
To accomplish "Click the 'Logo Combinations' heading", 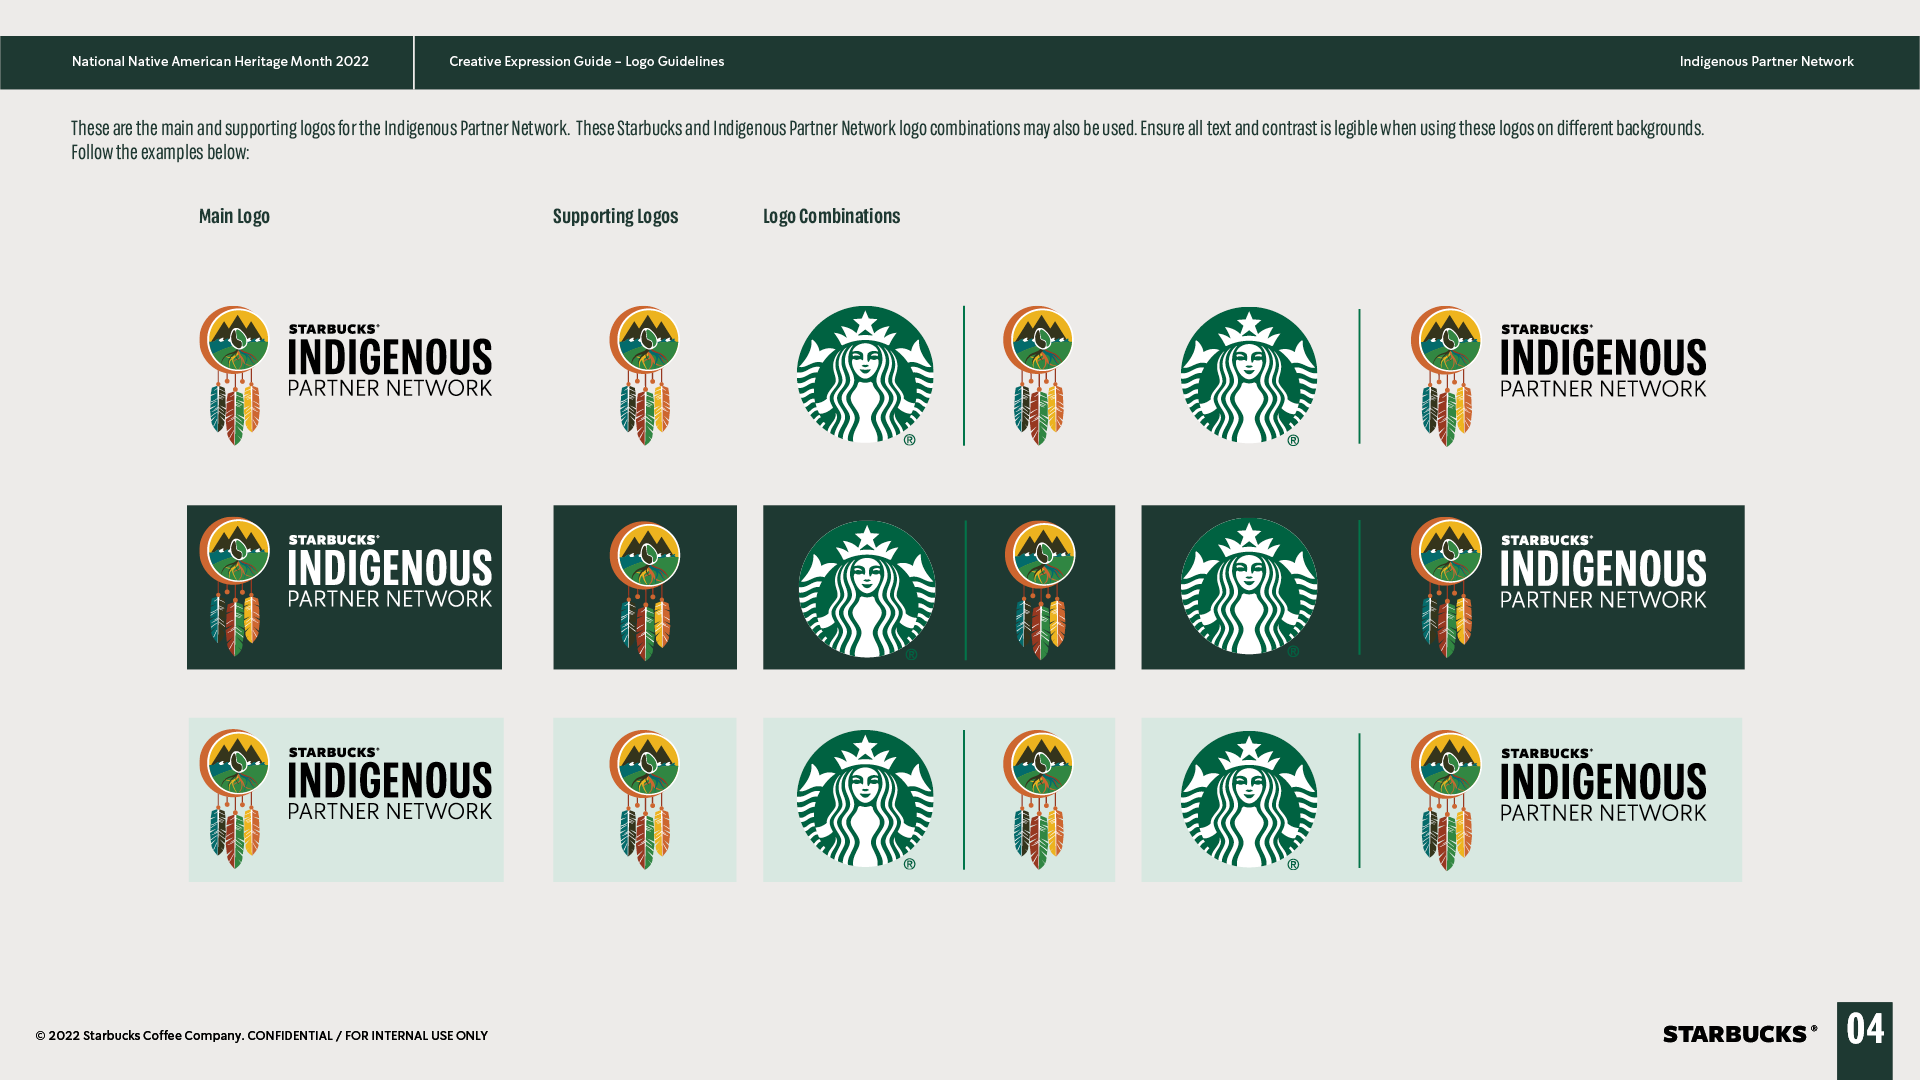I will click(831, 216).
